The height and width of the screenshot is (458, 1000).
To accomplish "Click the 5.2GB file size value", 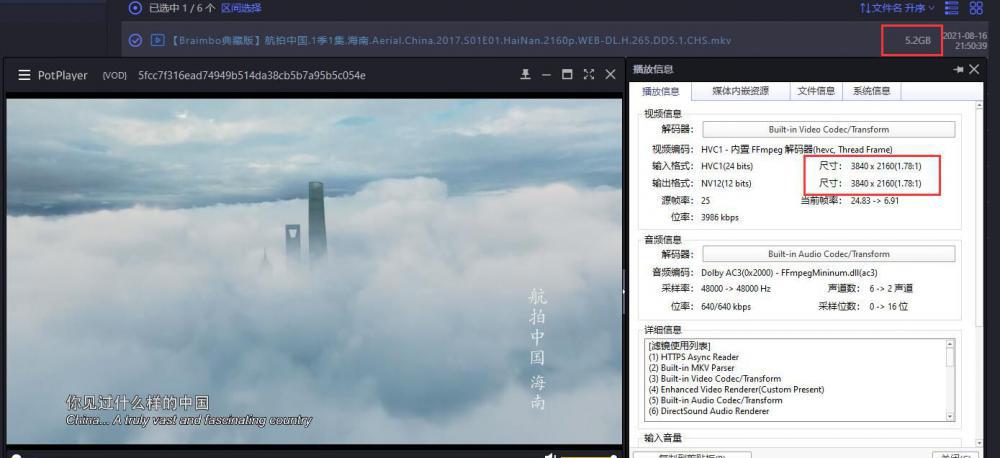I will 918,40.
